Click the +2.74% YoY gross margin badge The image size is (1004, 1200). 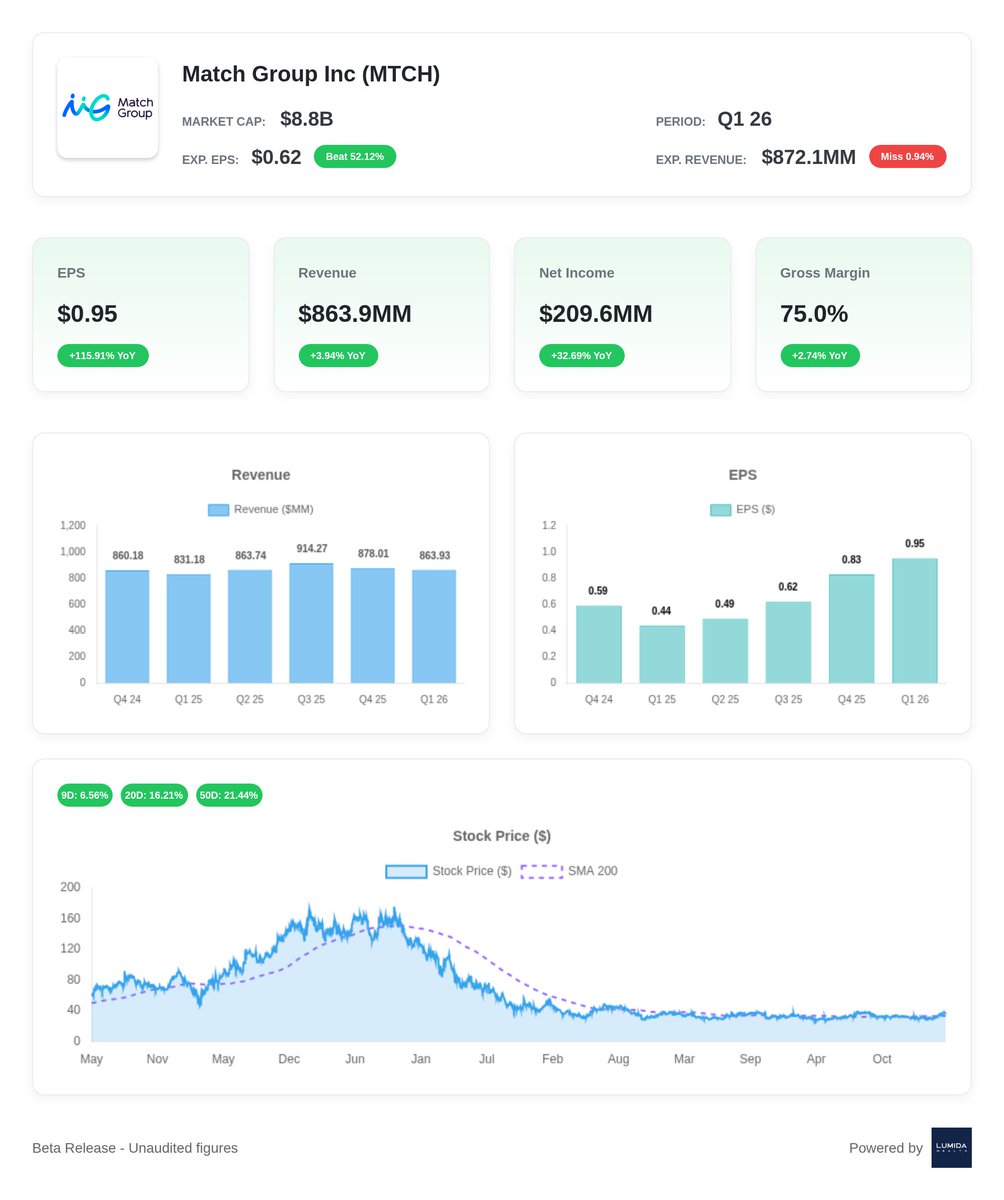[x=819, y=355]
